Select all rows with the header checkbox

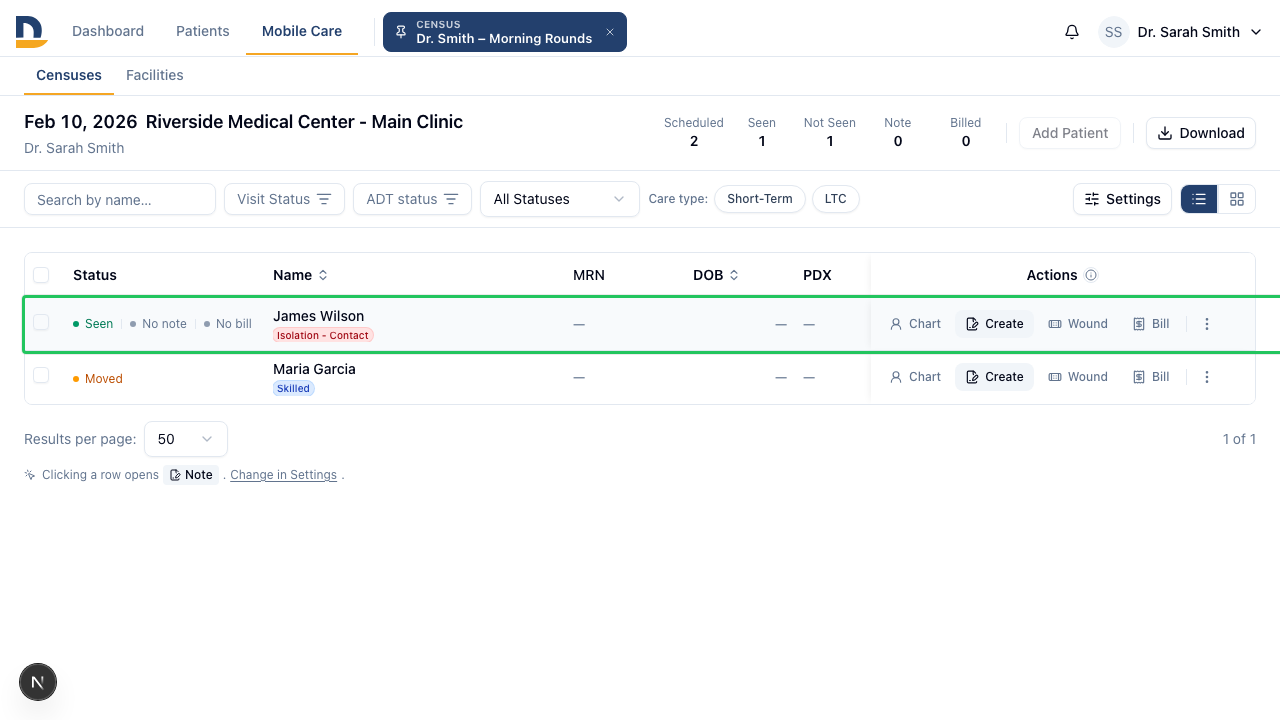tap(41, 275)
